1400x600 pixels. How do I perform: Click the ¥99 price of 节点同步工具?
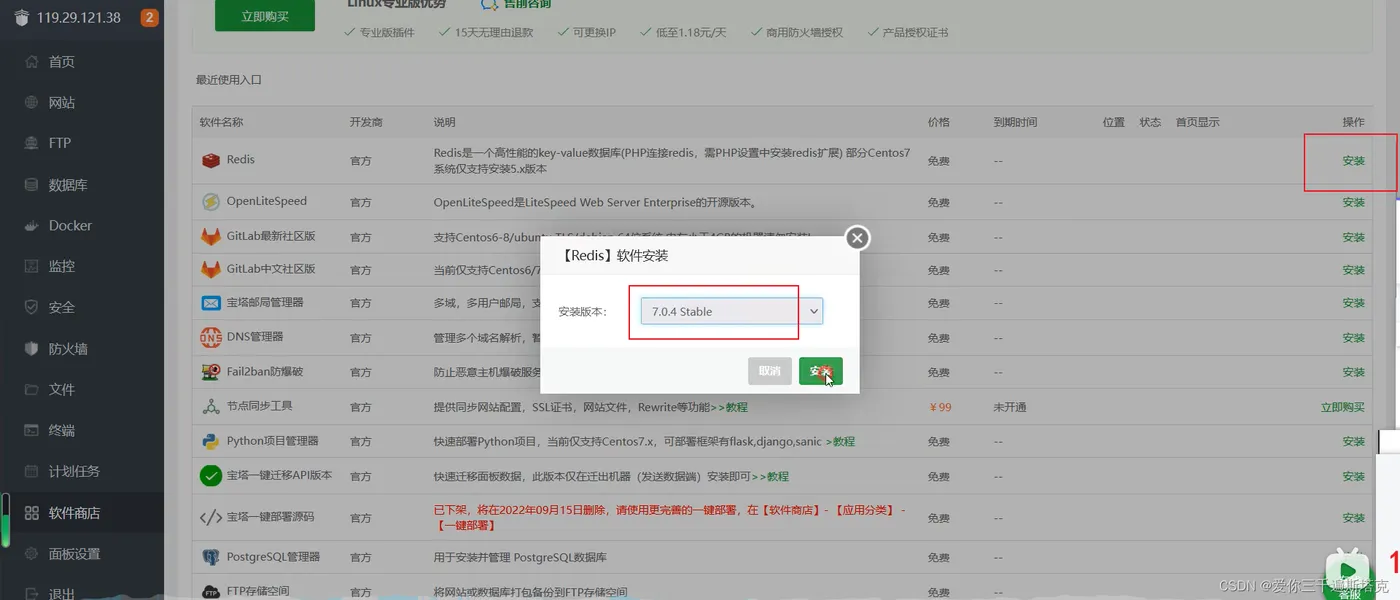point(940,407)
